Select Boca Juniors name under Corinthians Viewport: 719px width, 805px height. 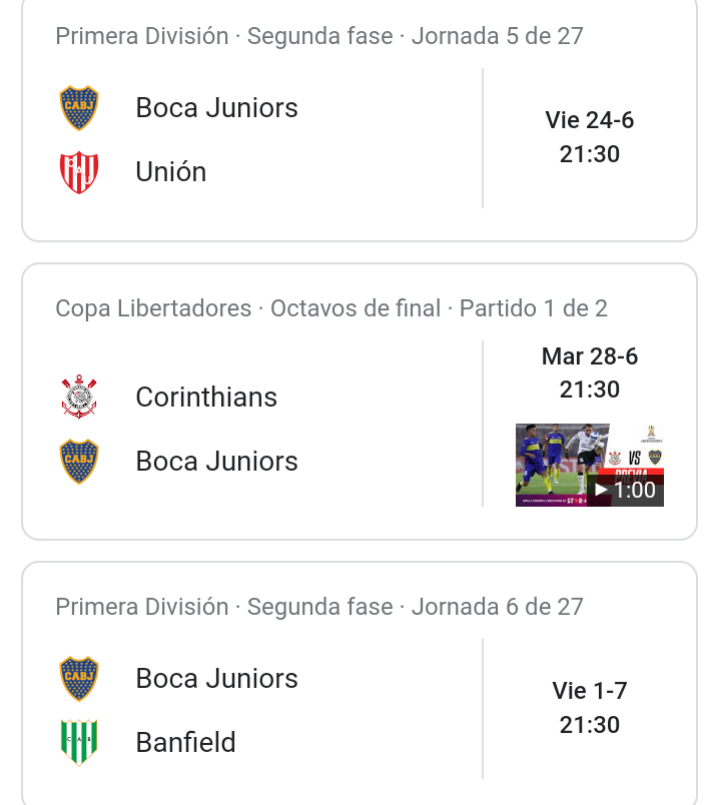coord(217,461)
